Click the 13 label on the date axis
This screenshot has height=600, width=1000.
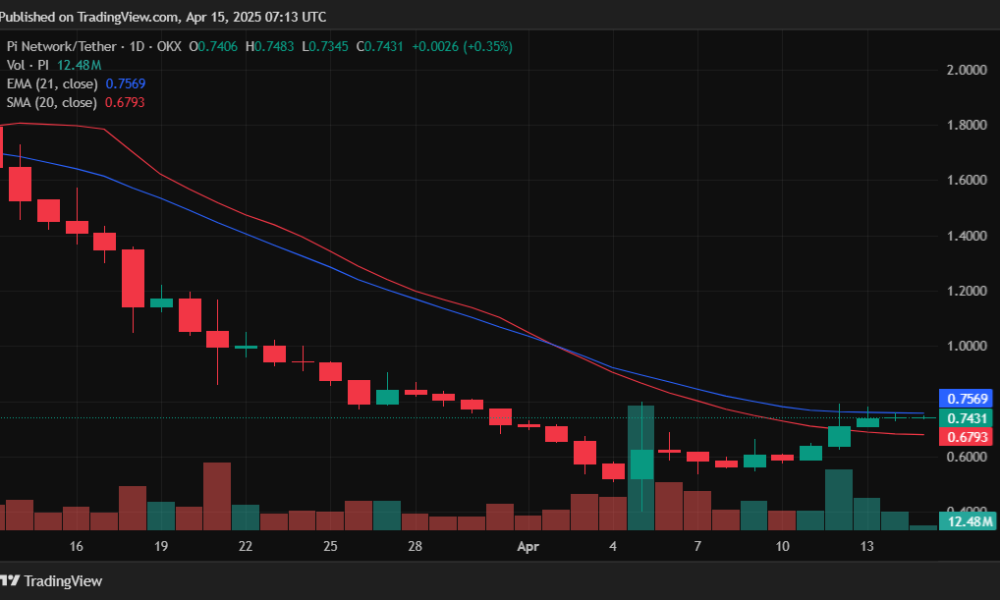coord(867,547)
